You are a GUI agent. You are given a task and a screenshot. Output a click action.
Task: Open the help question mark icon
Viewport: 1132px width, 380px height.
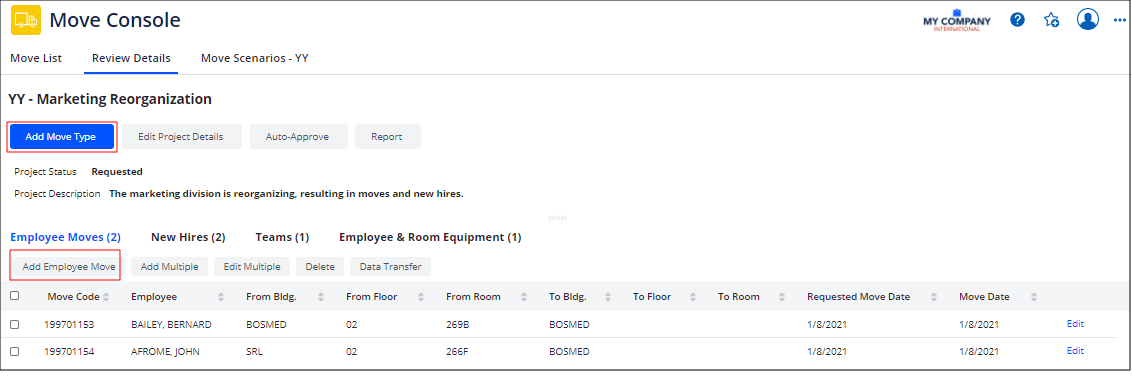click(x=1017, y=20)
